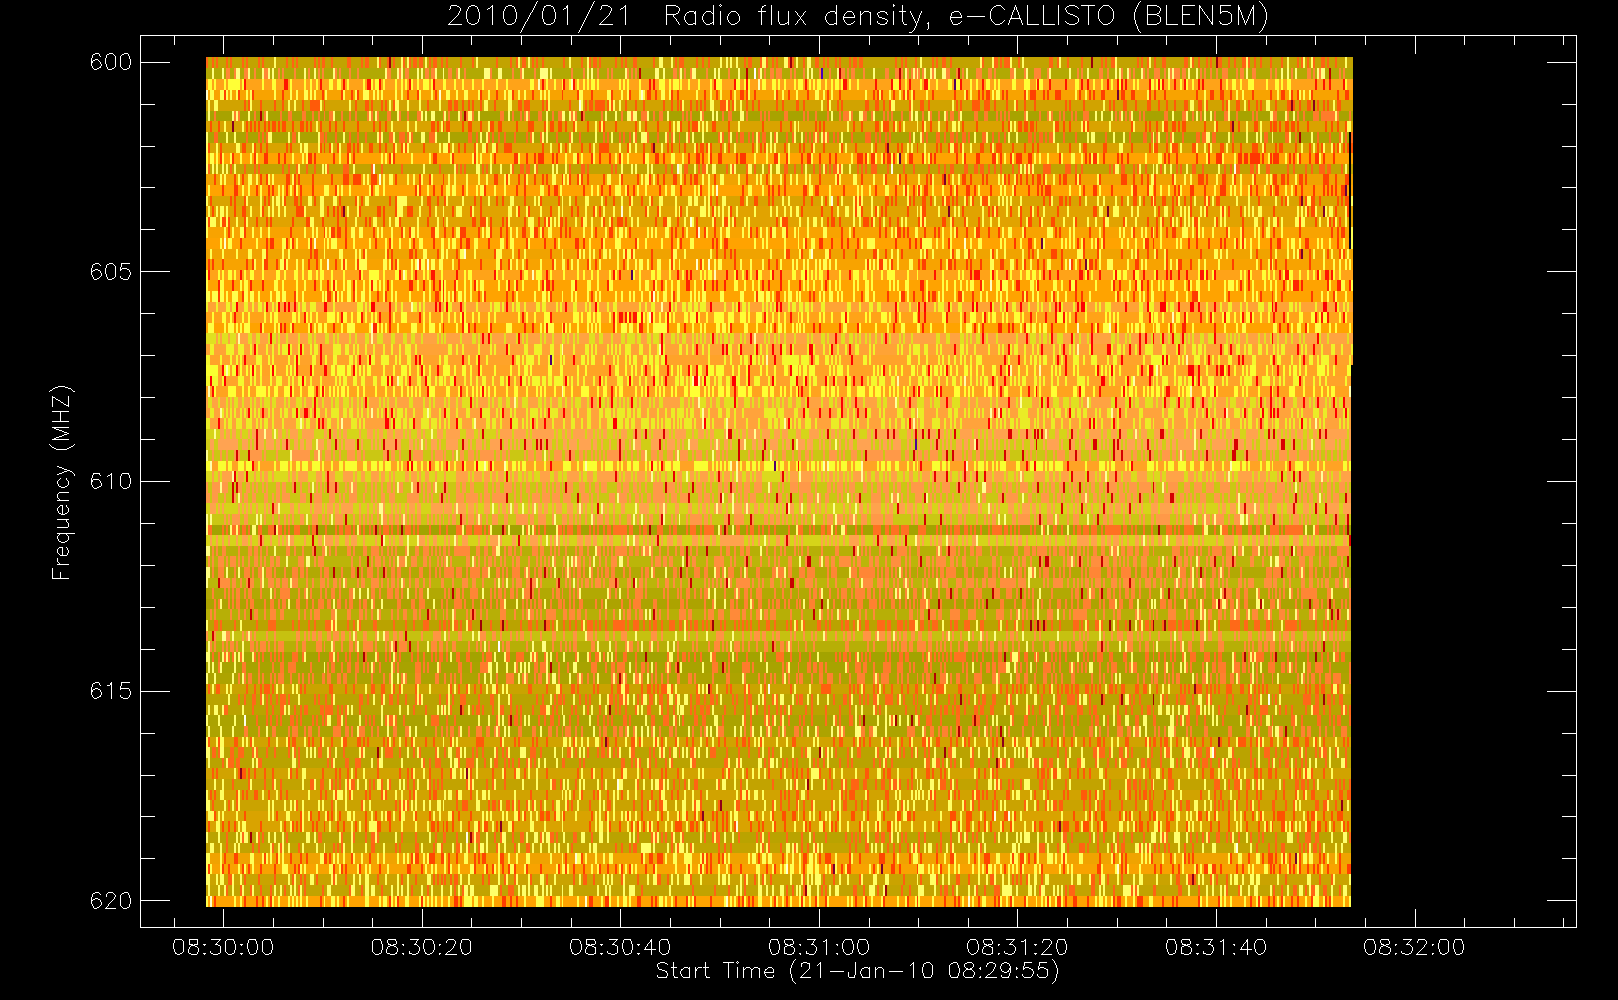Viewport: 1618px width, 1000px height.
Task: Click the 08:31:40 time tick label
Action: 1216,947
